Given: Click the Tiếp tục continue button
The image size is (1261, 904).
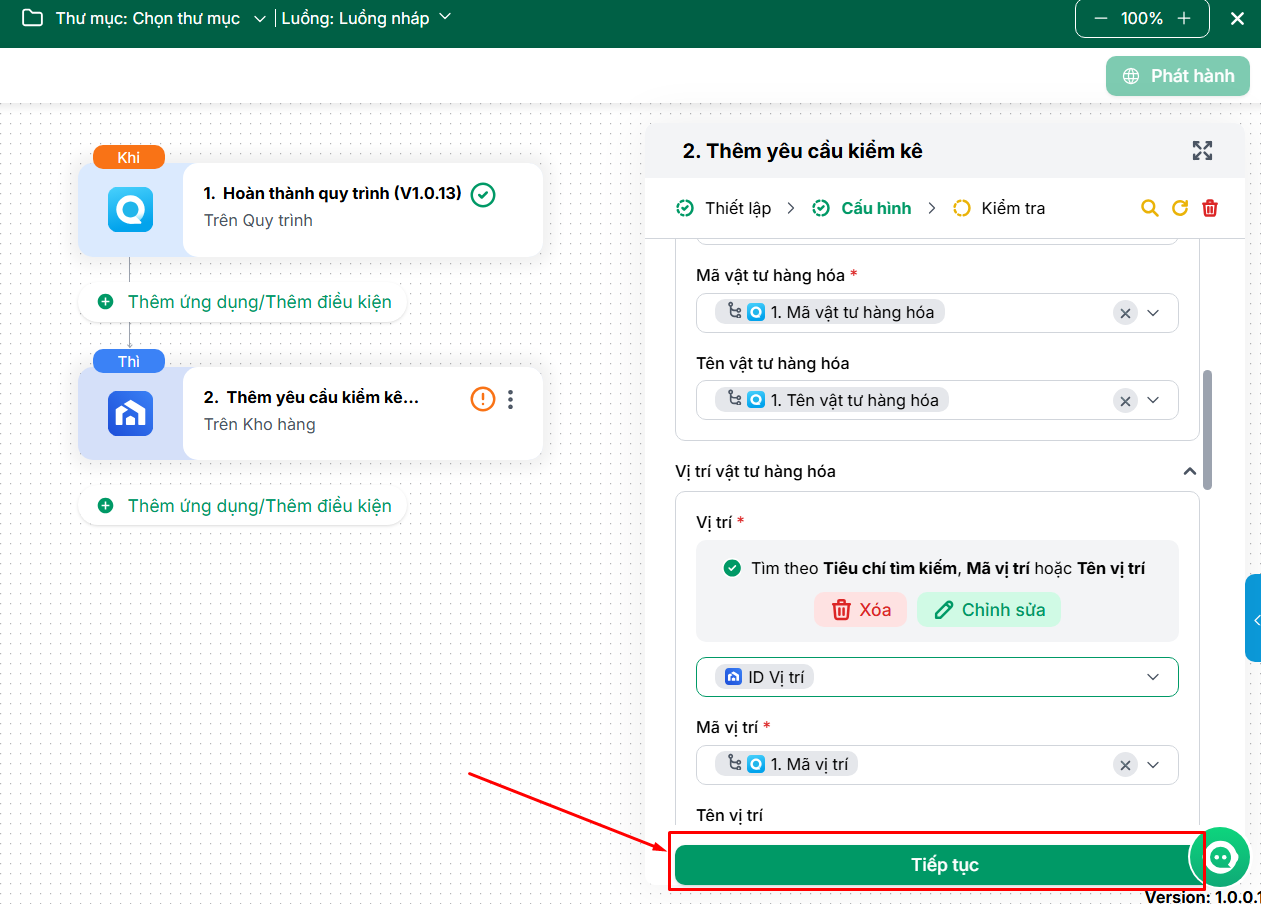Looking at the screenshot, I should [937, 865].
